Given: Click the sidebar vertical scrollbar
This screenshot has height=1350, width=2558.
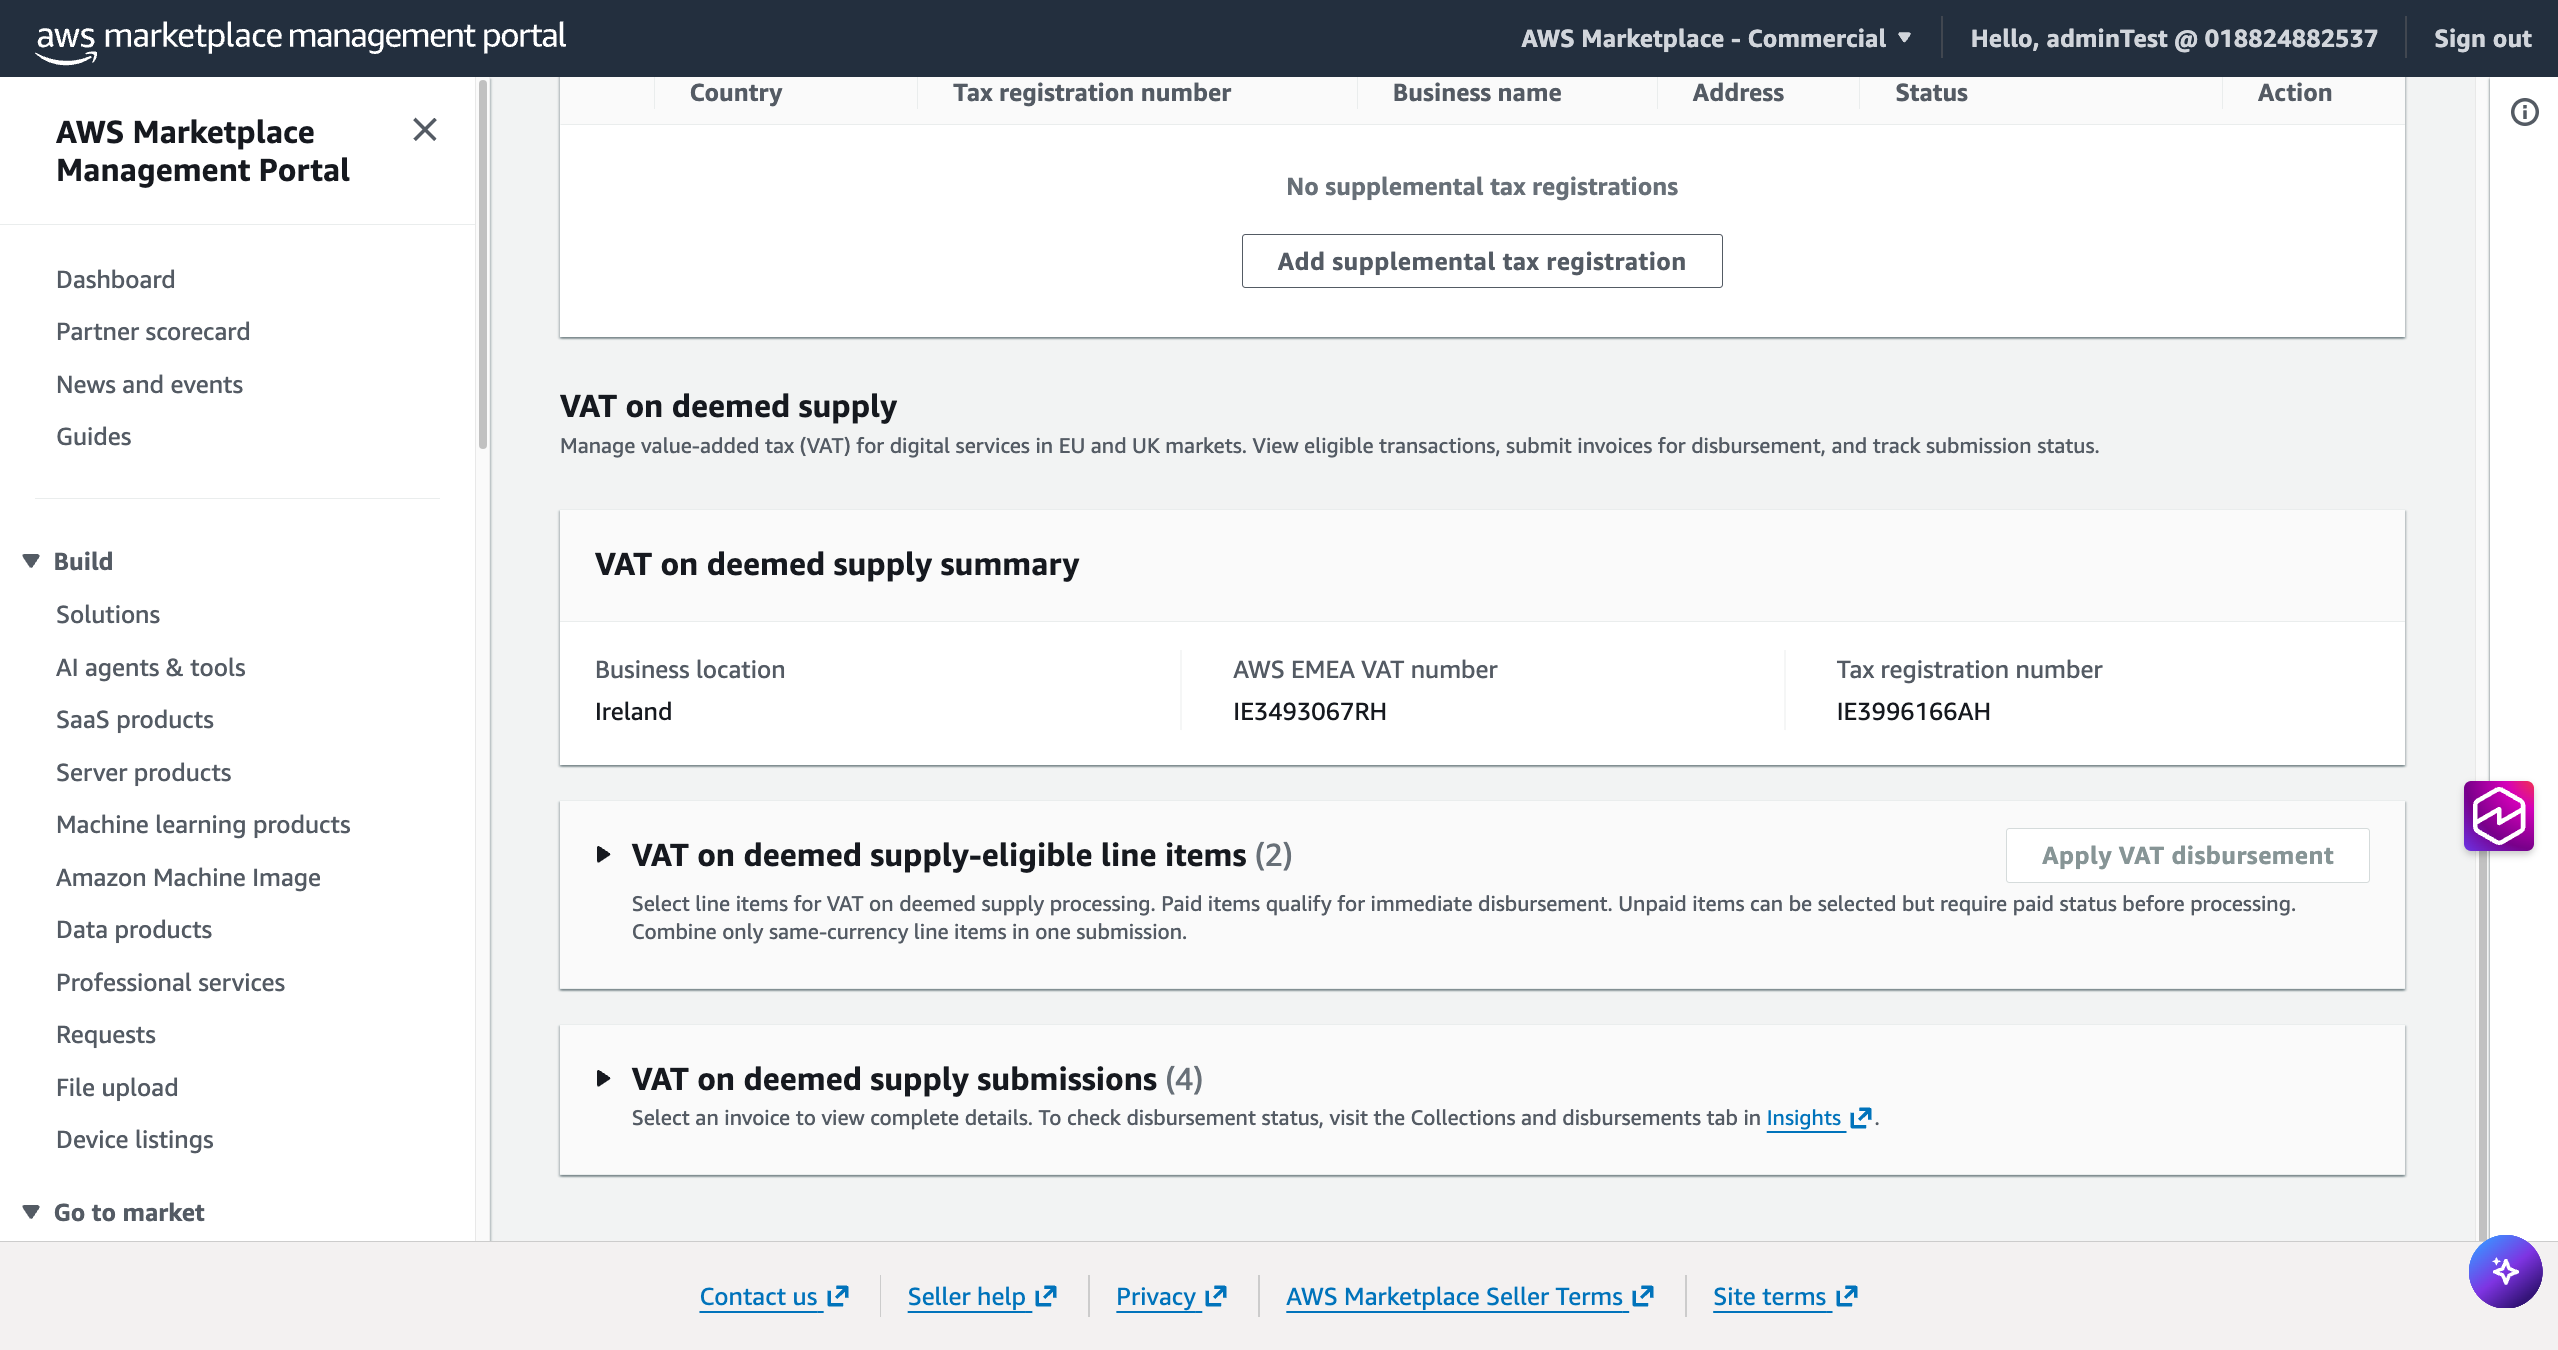Looking at the screenshot, I should click(x=483, y=265).
